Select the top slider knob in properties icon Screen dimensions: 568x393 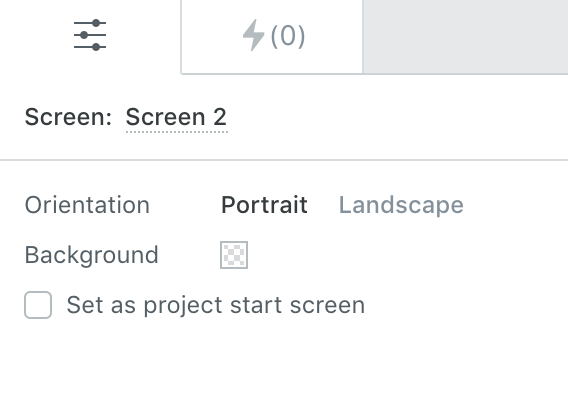click(x=96, y=23)
